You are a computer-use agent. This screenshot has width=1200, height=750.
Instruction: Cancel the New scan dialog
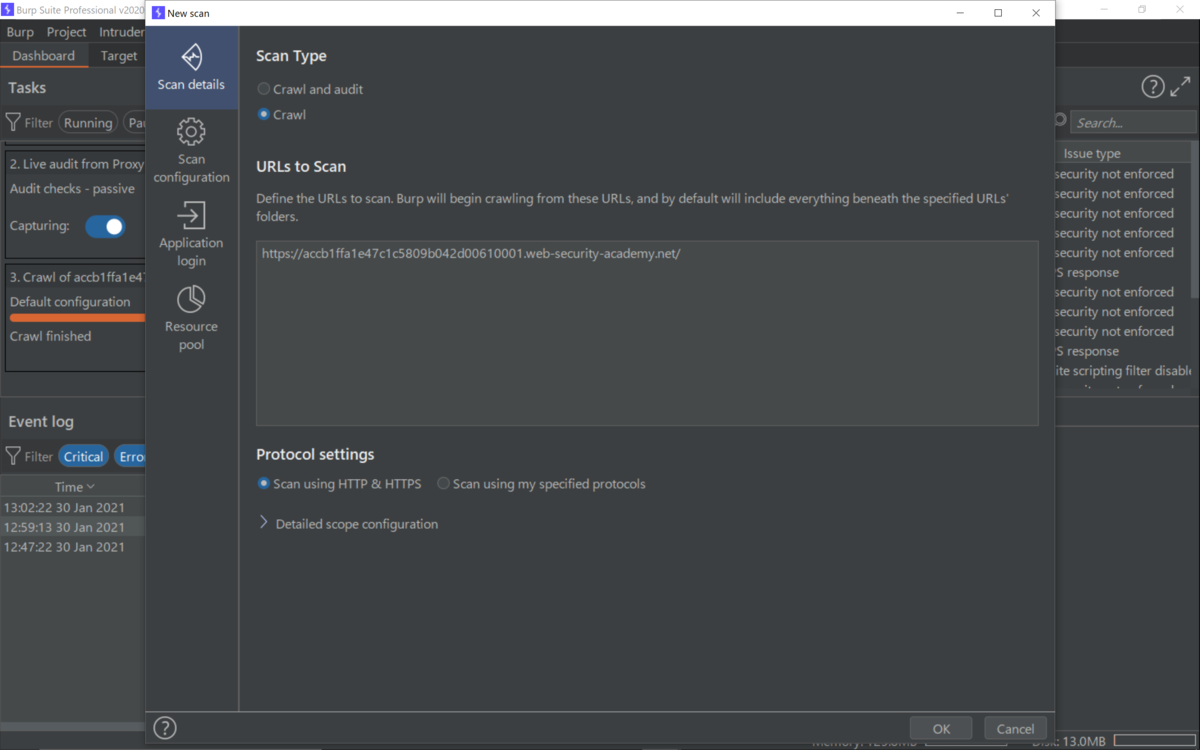pos(1015,729)
